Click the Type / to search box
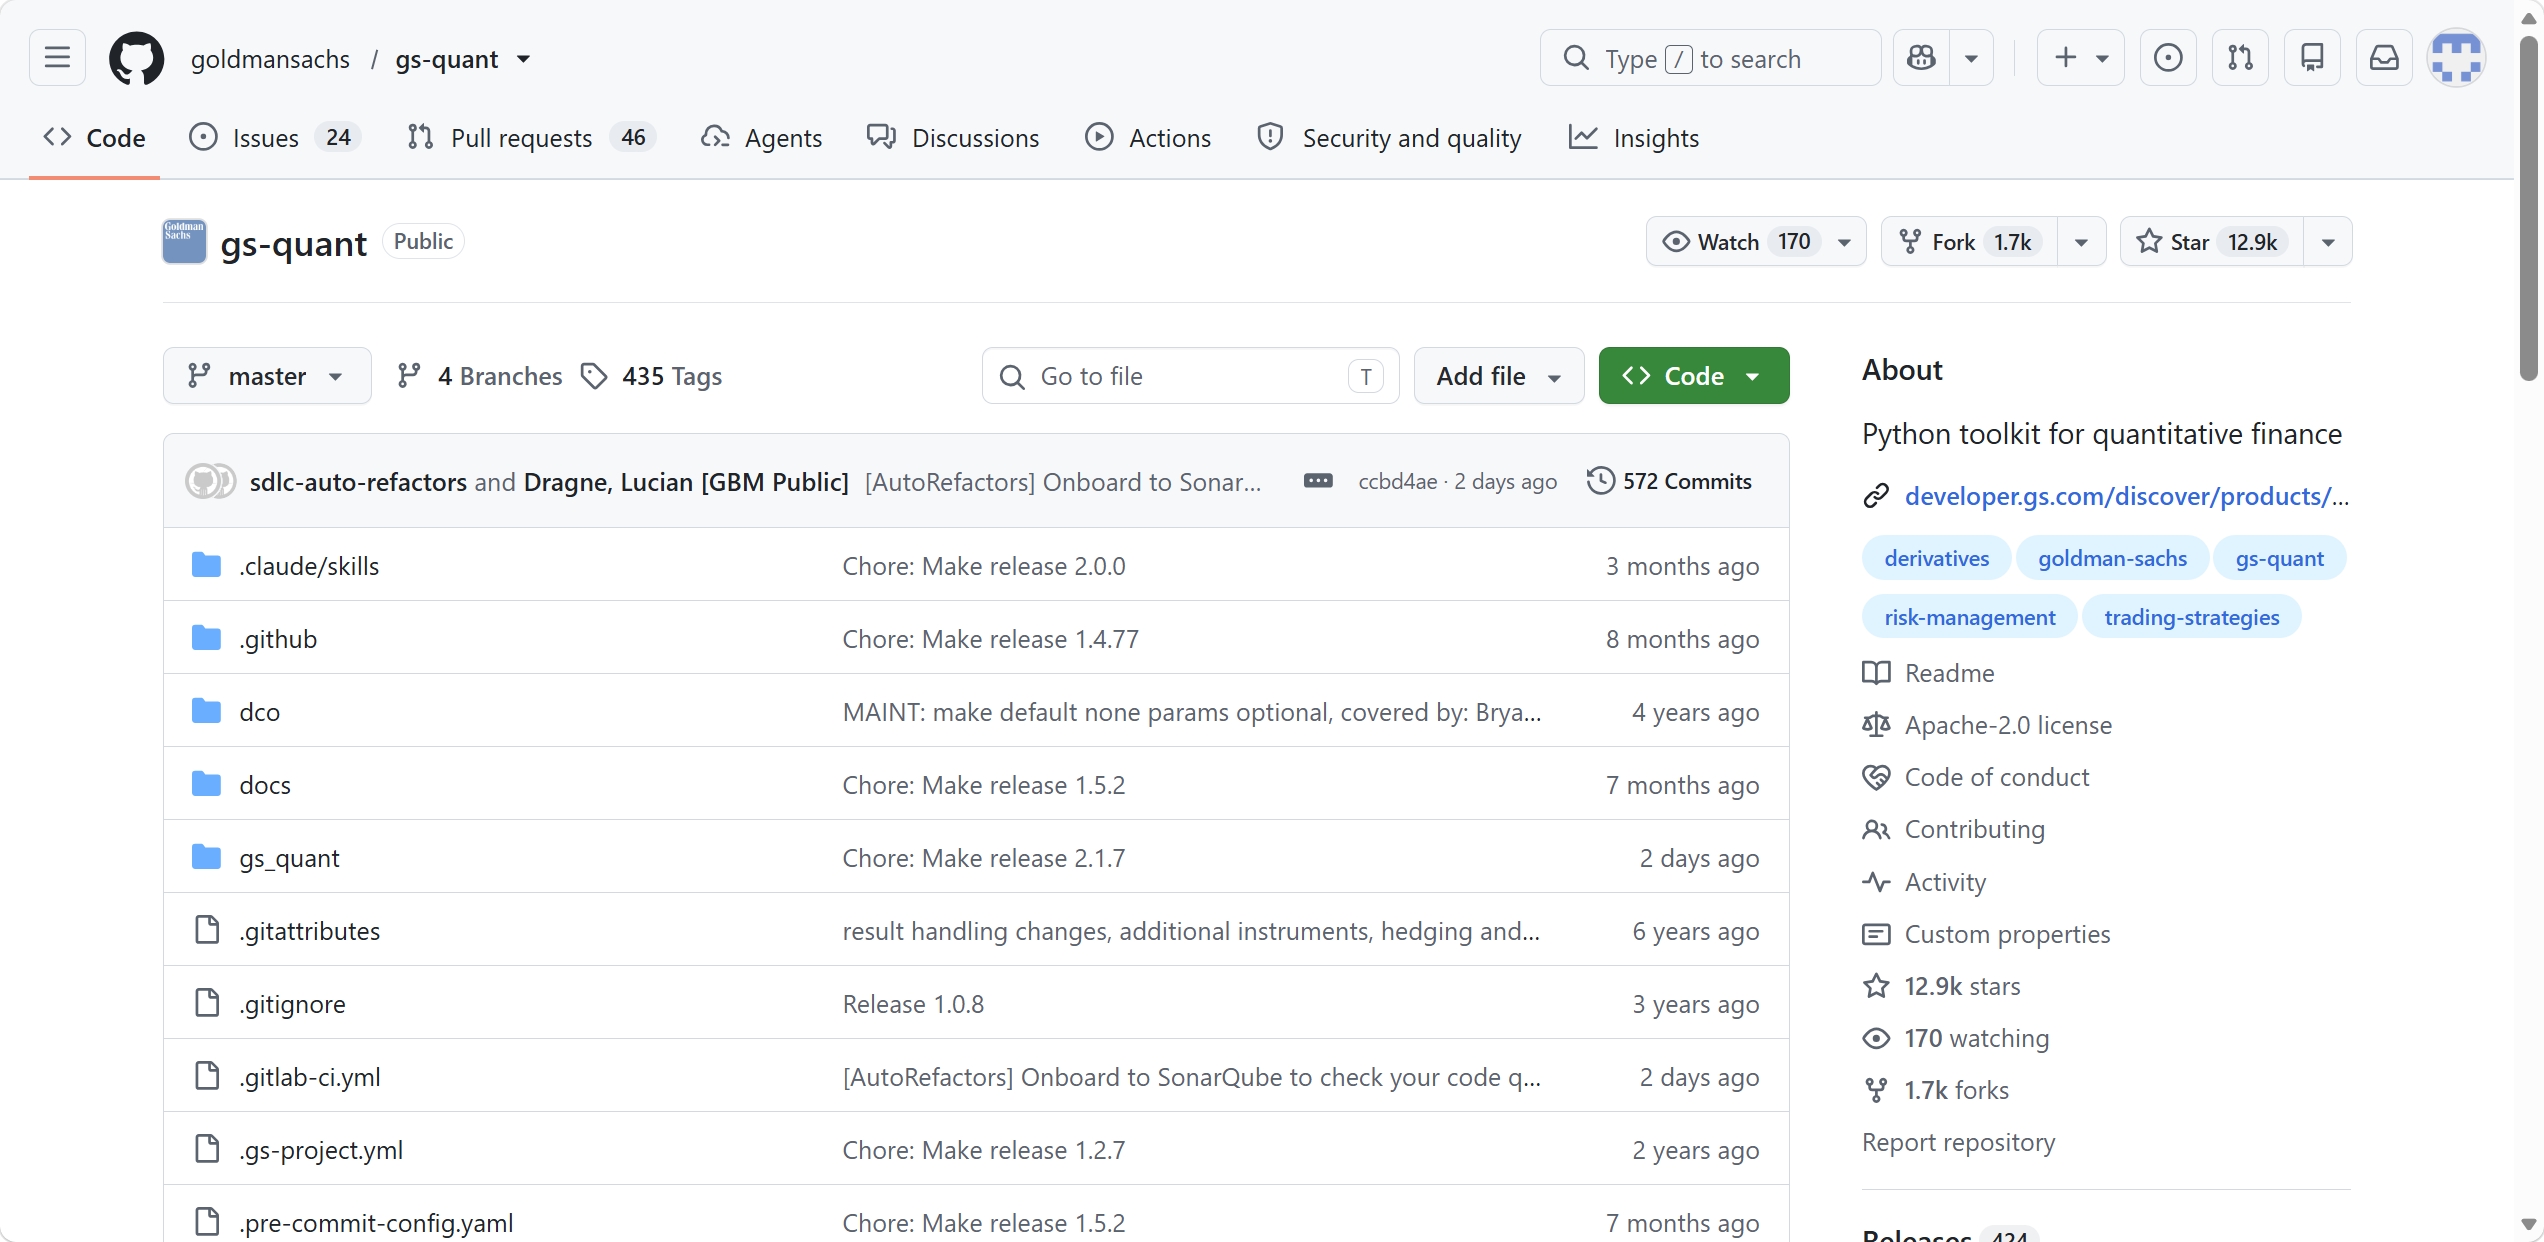2544x1242 pixels. 1710,58
